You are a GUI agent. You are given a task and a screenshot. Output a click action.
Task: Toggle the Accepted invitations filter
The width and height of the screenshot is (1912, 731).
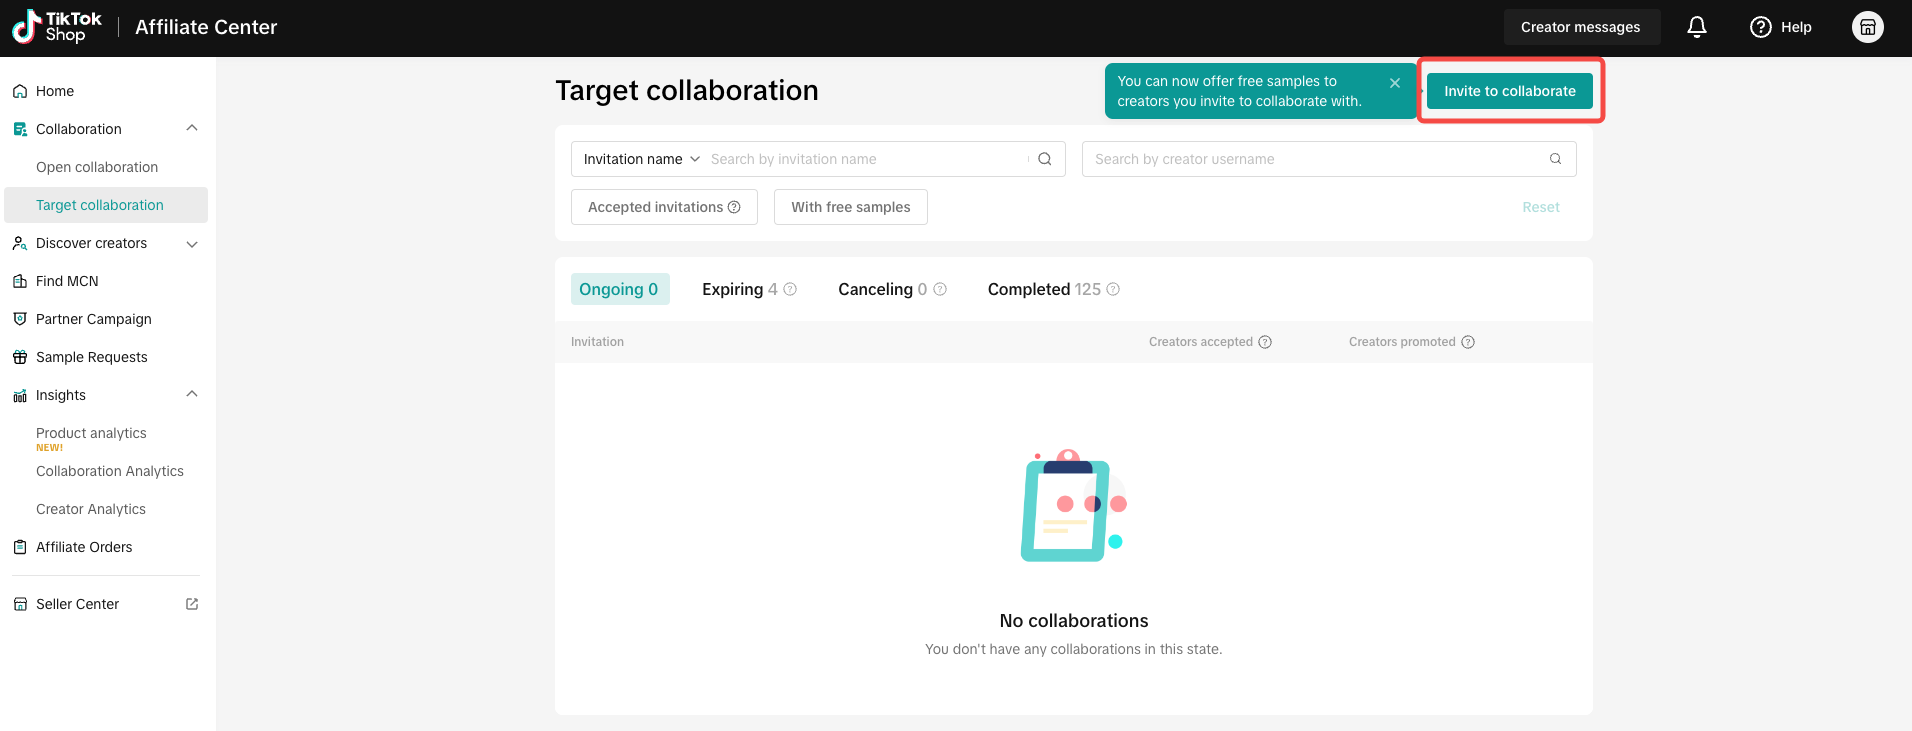664,207
